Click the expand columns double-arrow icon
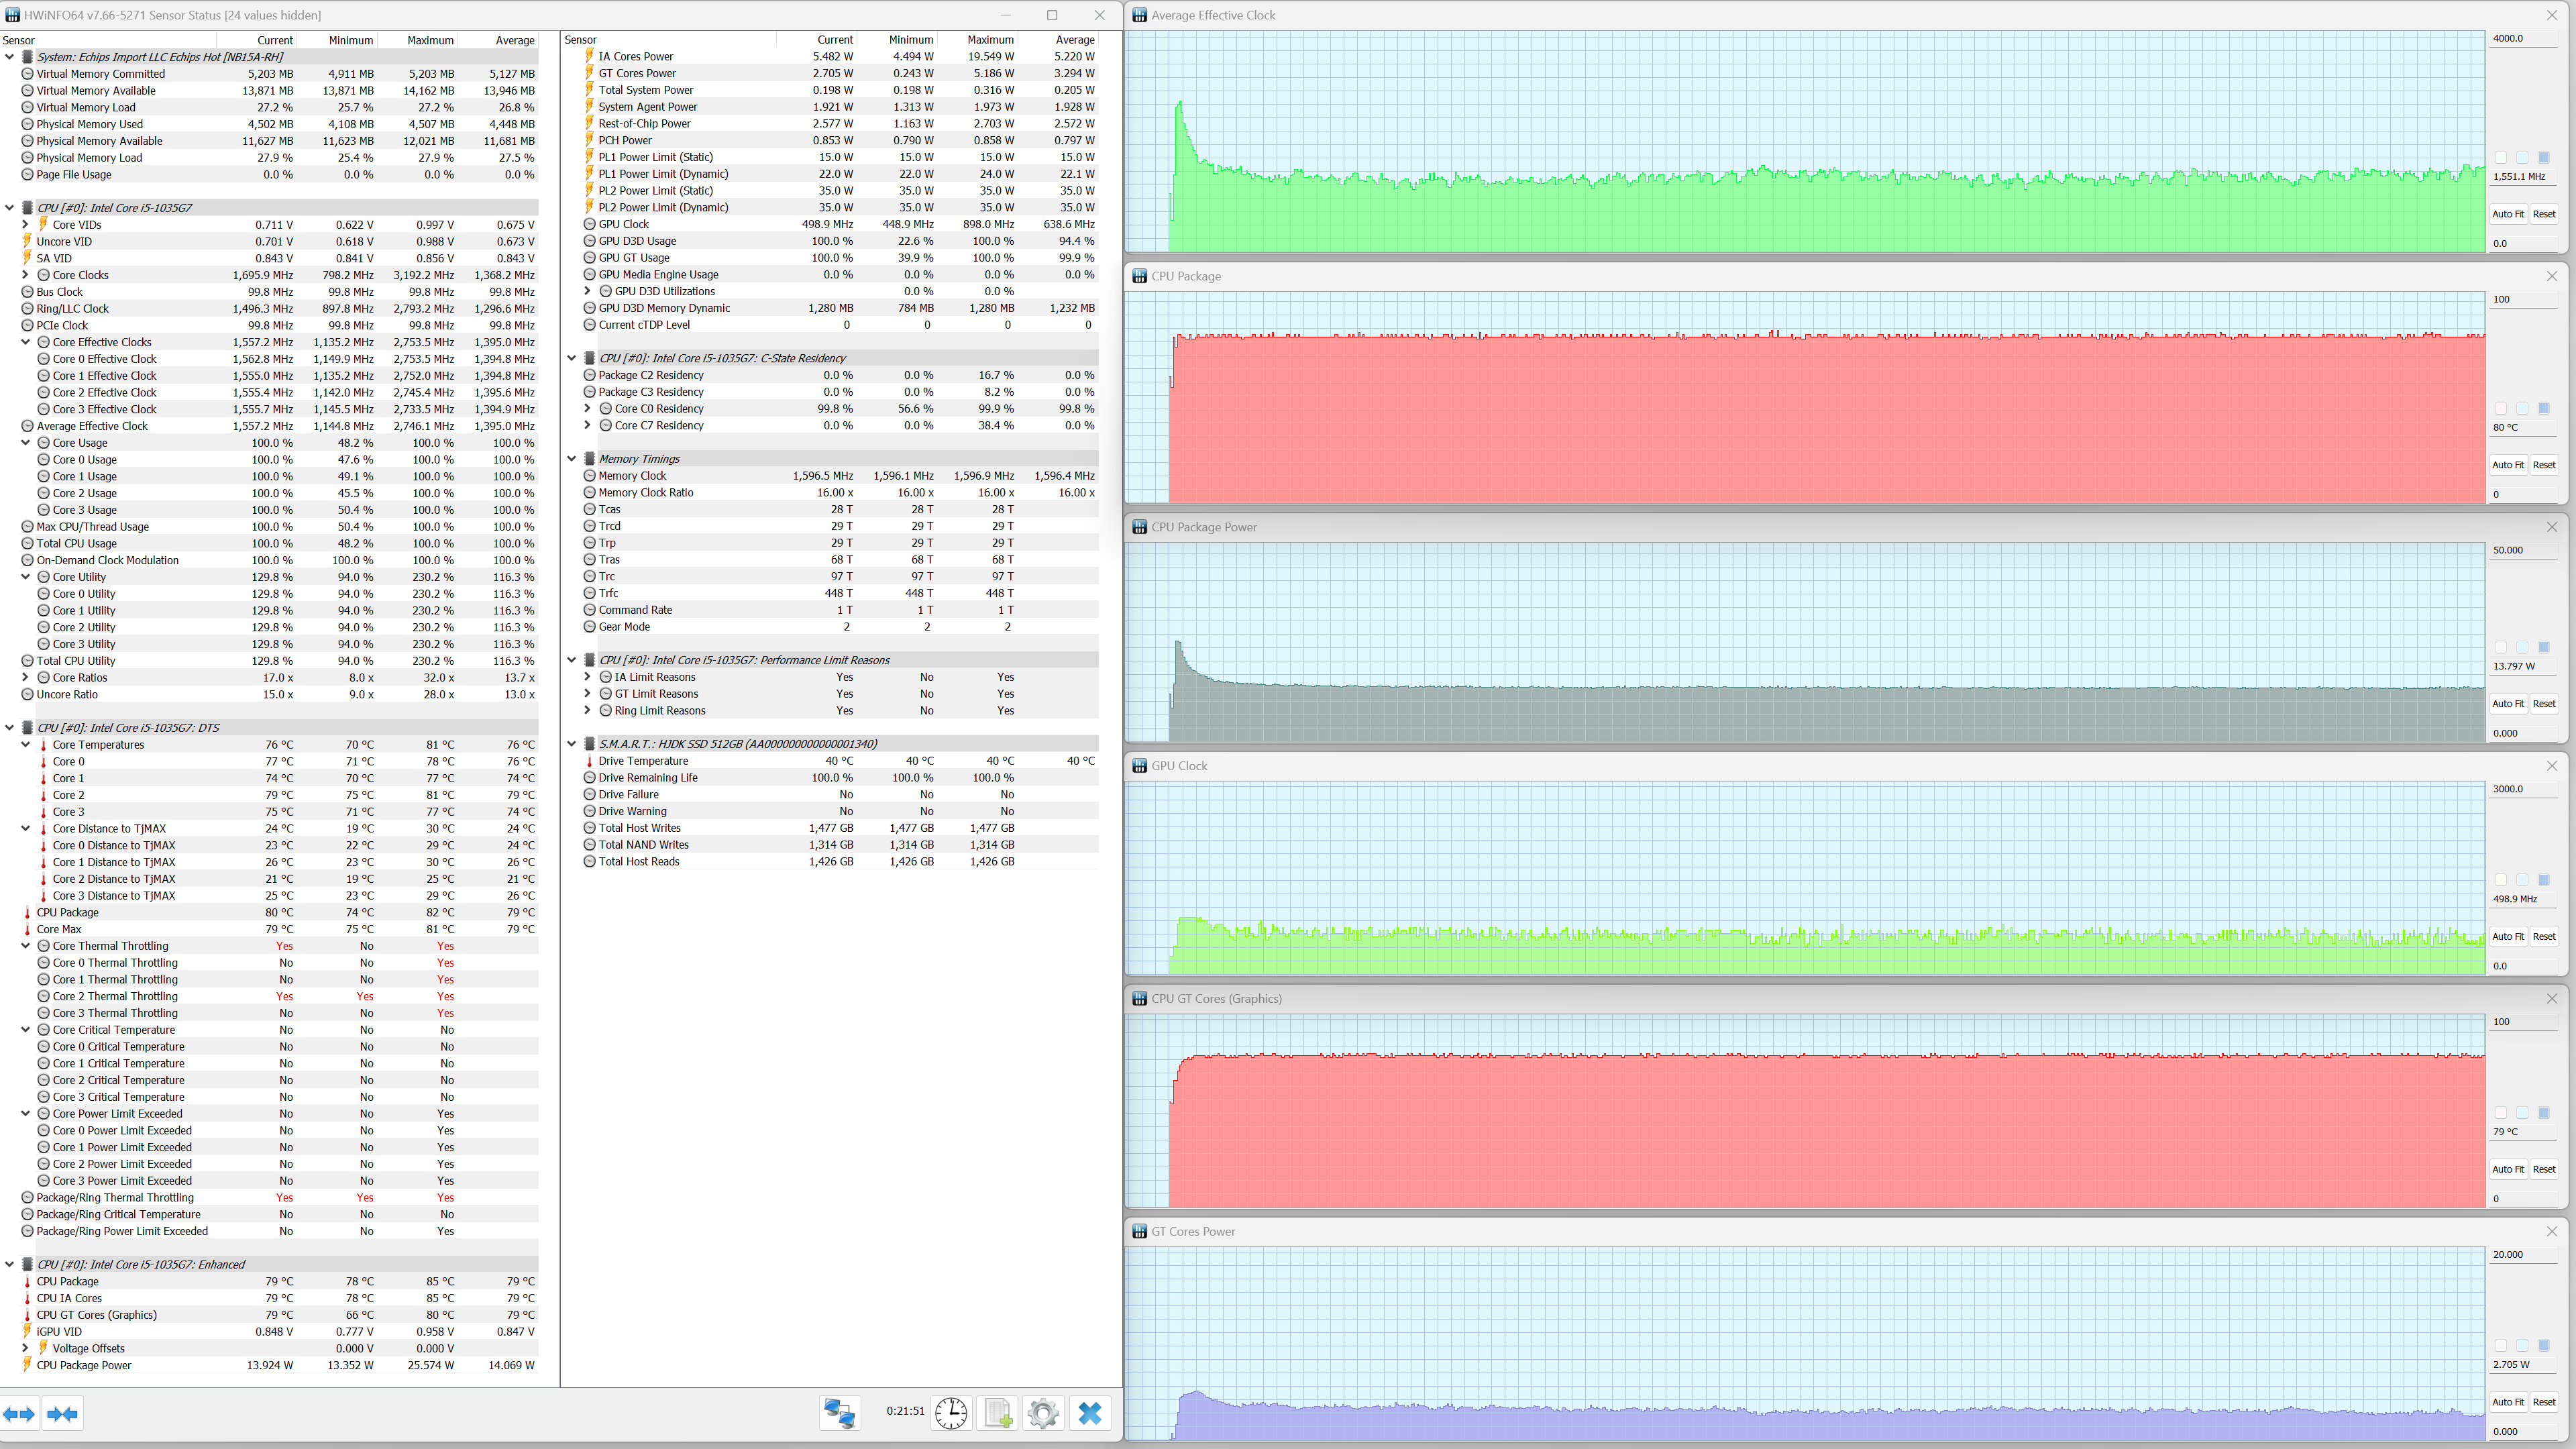This screenshot has height=1449, width=2576. click(19, 1413)
